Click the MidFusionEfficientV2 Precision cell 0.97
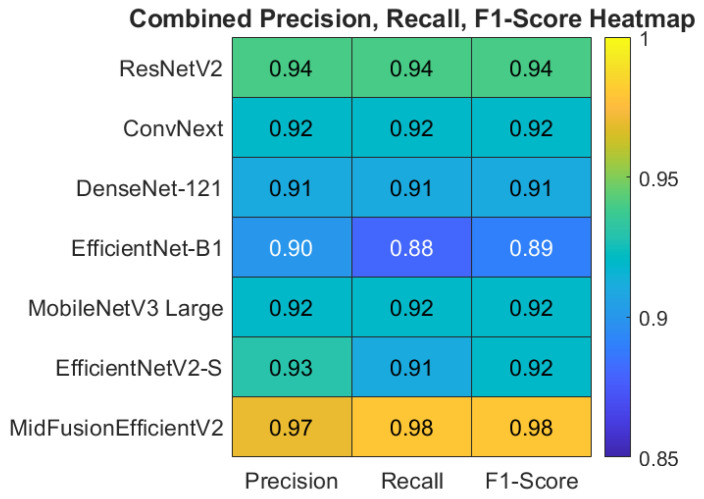This screenshot has height=499, width=704. click(x=292, y=427)
